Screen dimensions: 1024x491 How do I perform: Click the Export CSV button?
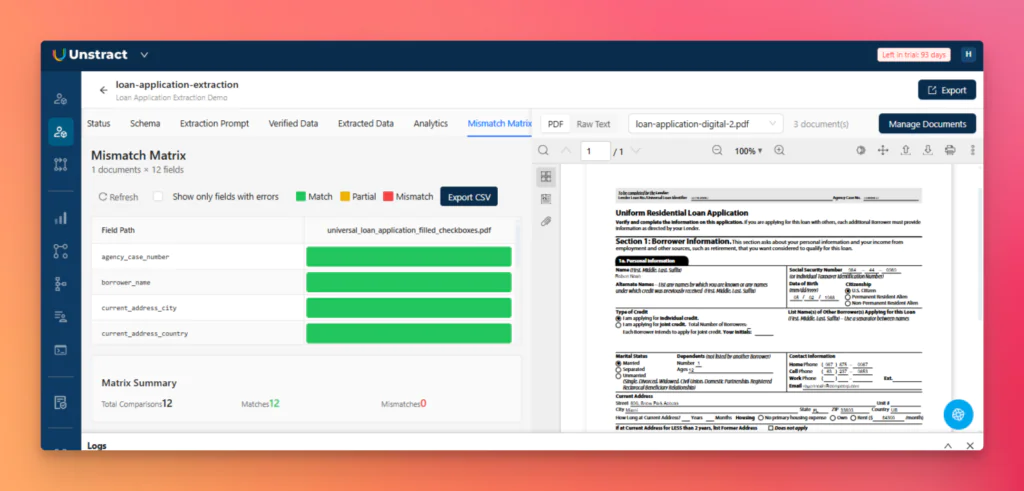pos(469,197)
